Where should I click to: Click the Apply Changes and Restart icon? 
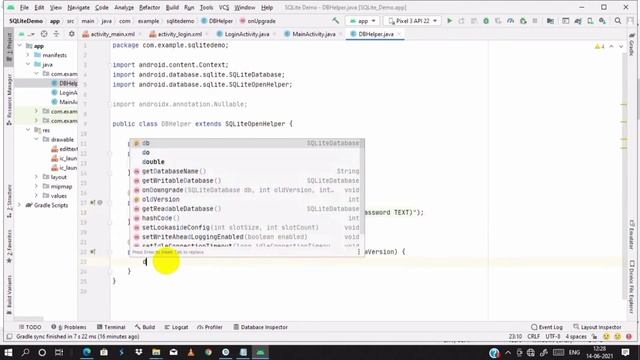pos(461,20)
